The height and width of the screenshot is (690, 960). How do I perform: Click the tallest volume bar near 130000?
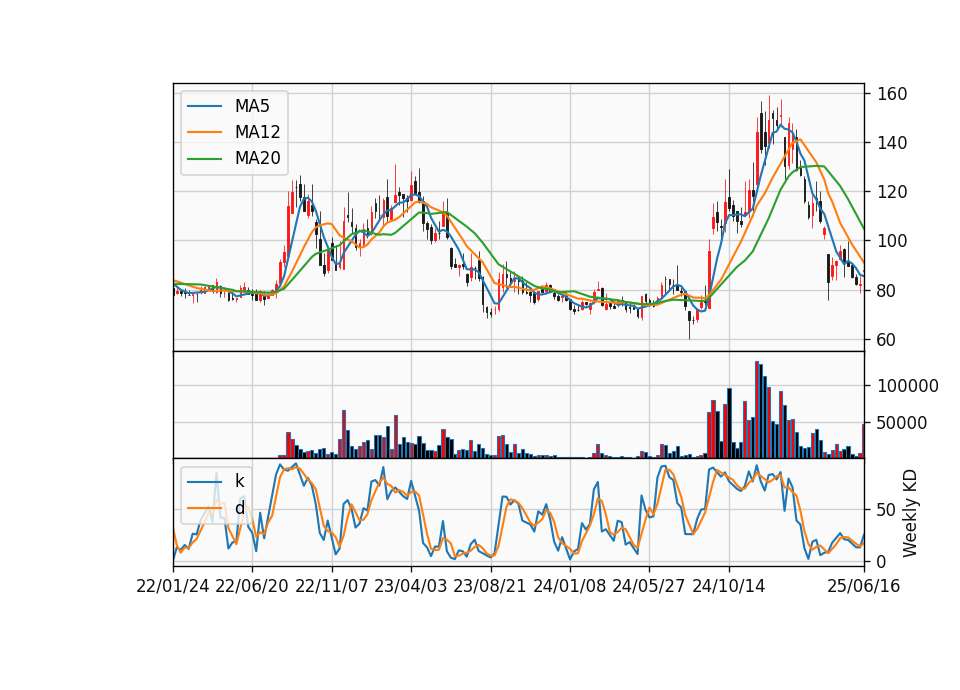tap(757, 410)
